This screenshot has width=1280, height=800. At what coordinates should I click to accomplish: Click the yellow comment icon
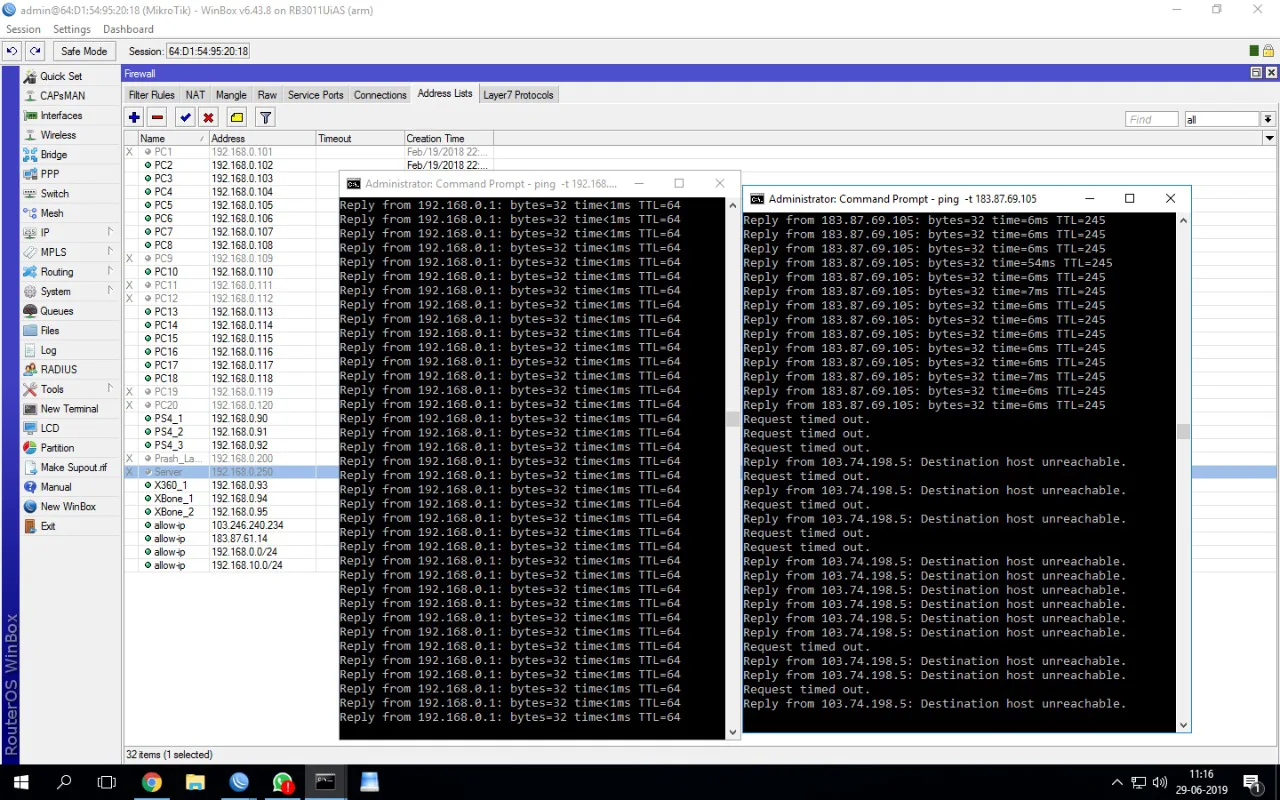pyautogui.click(x=236, y=117)
